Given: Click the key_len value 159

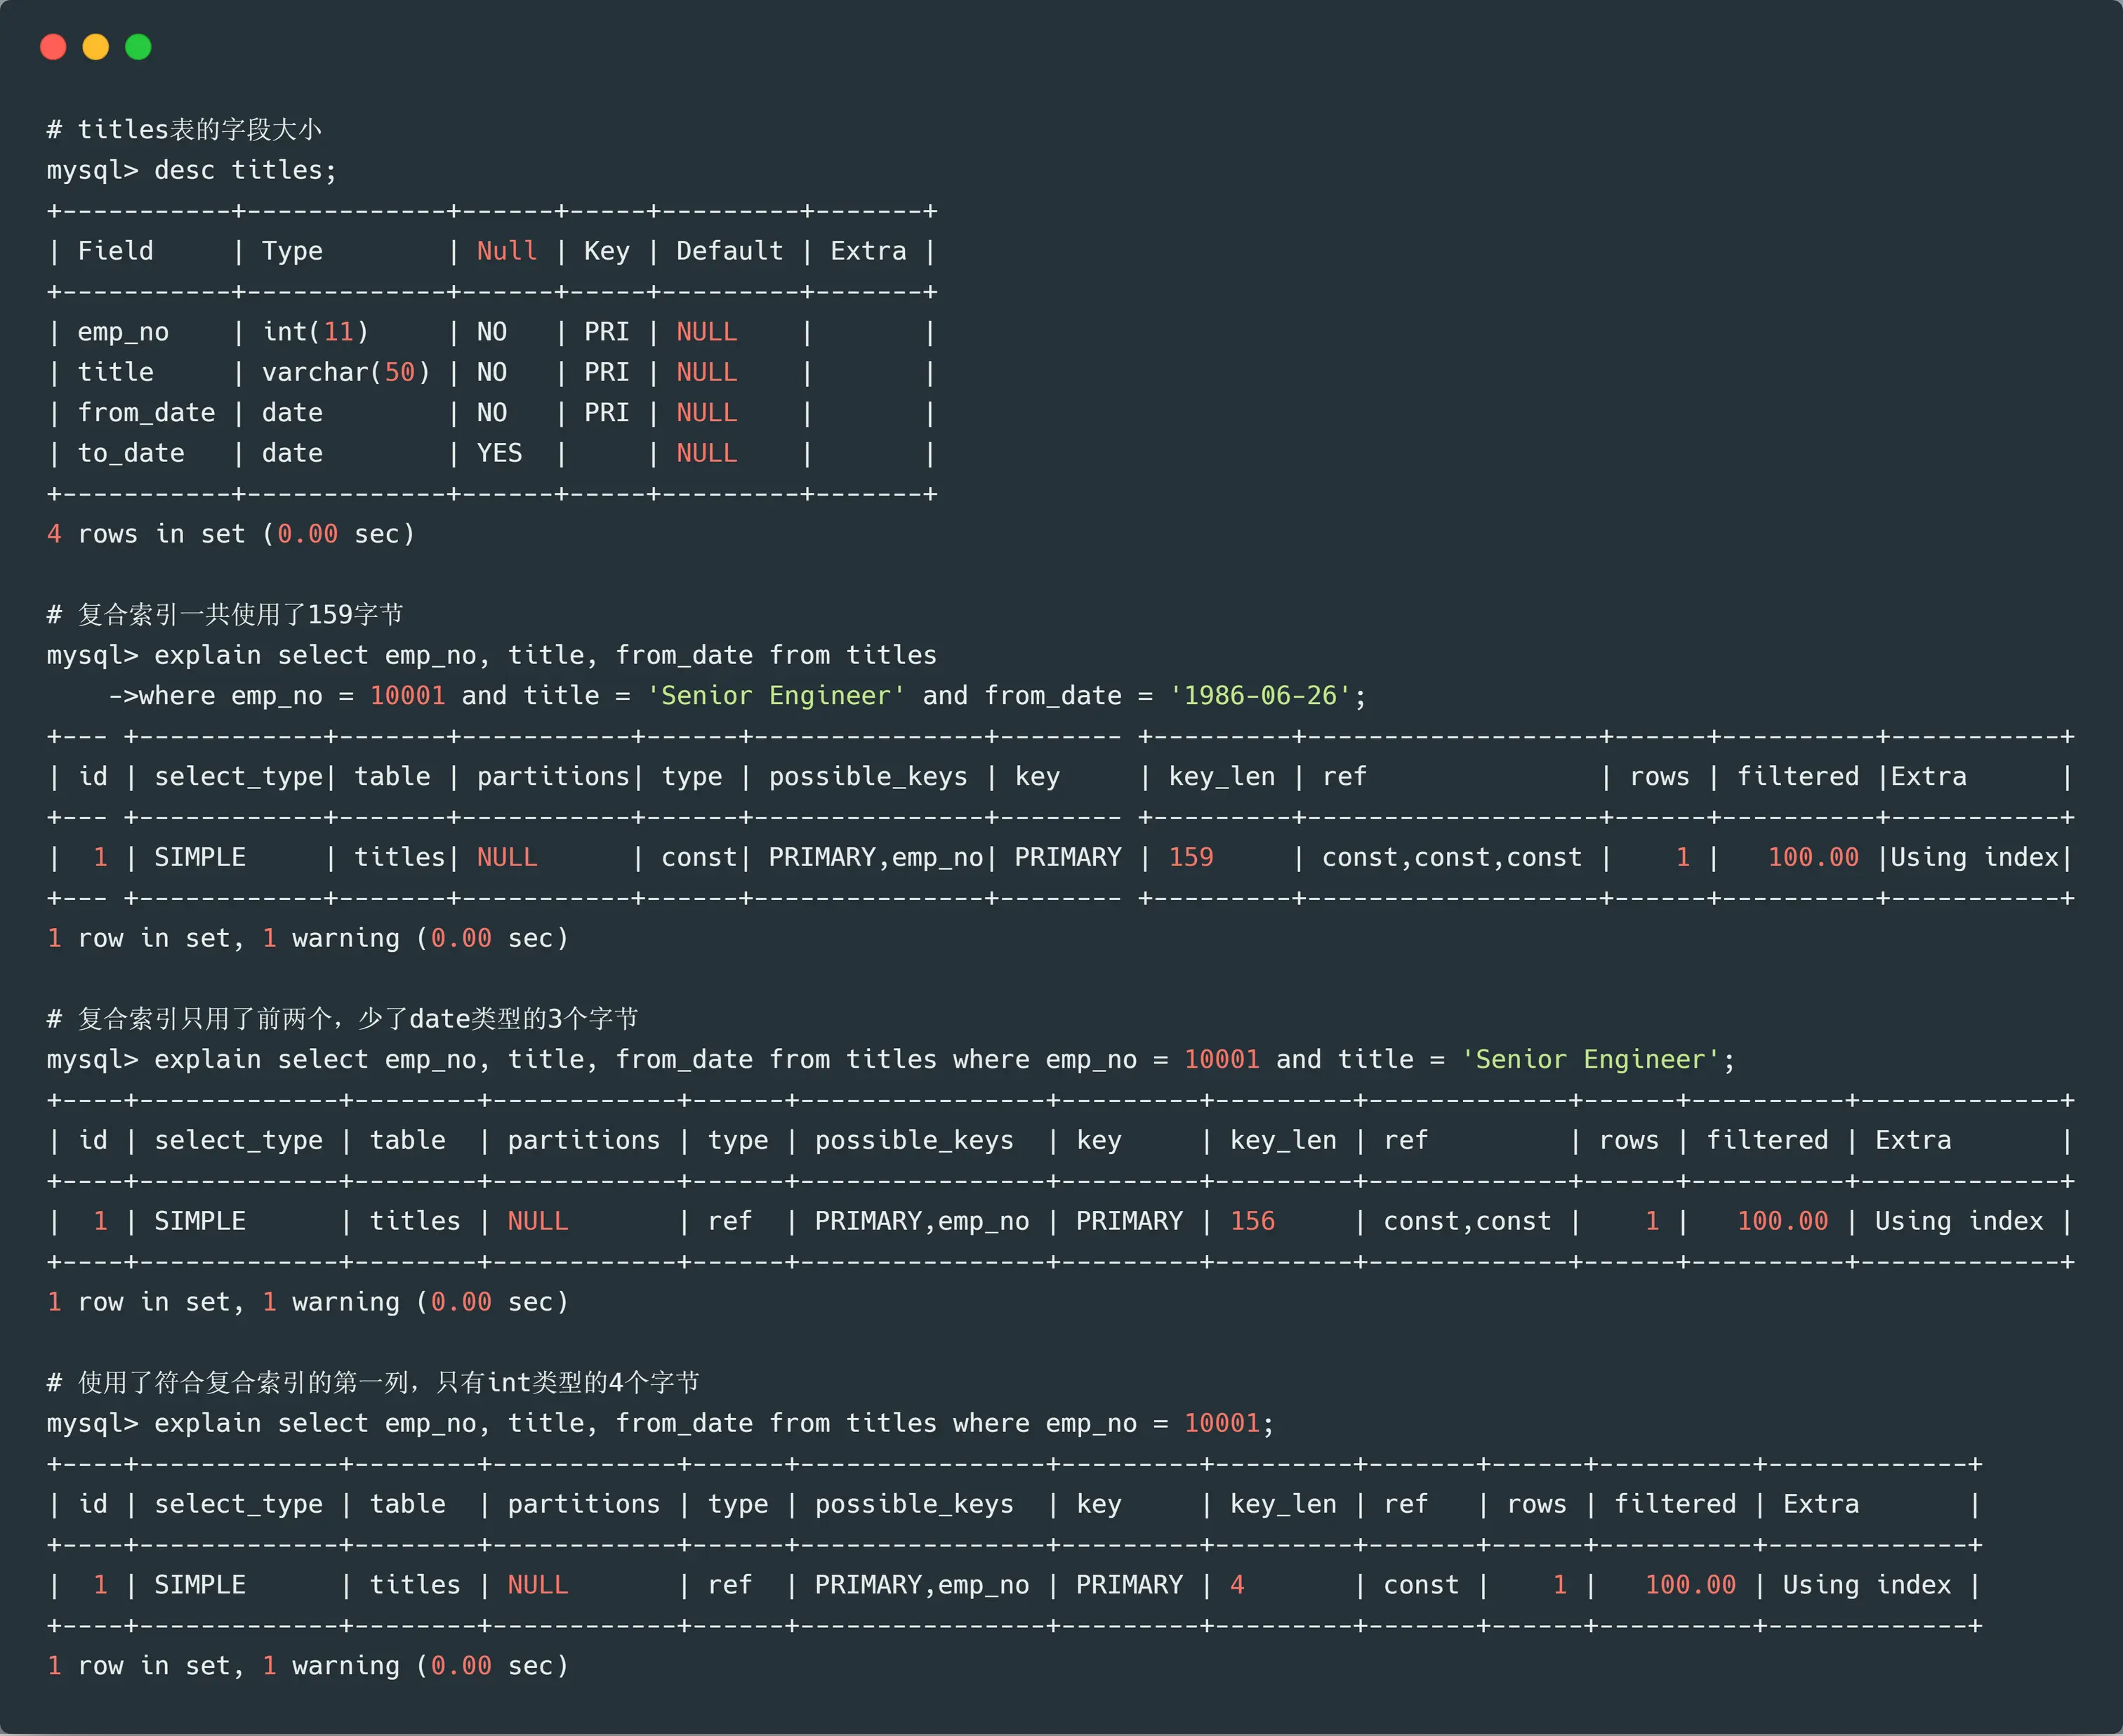Looking at the screenshot, I should 1190,857.
